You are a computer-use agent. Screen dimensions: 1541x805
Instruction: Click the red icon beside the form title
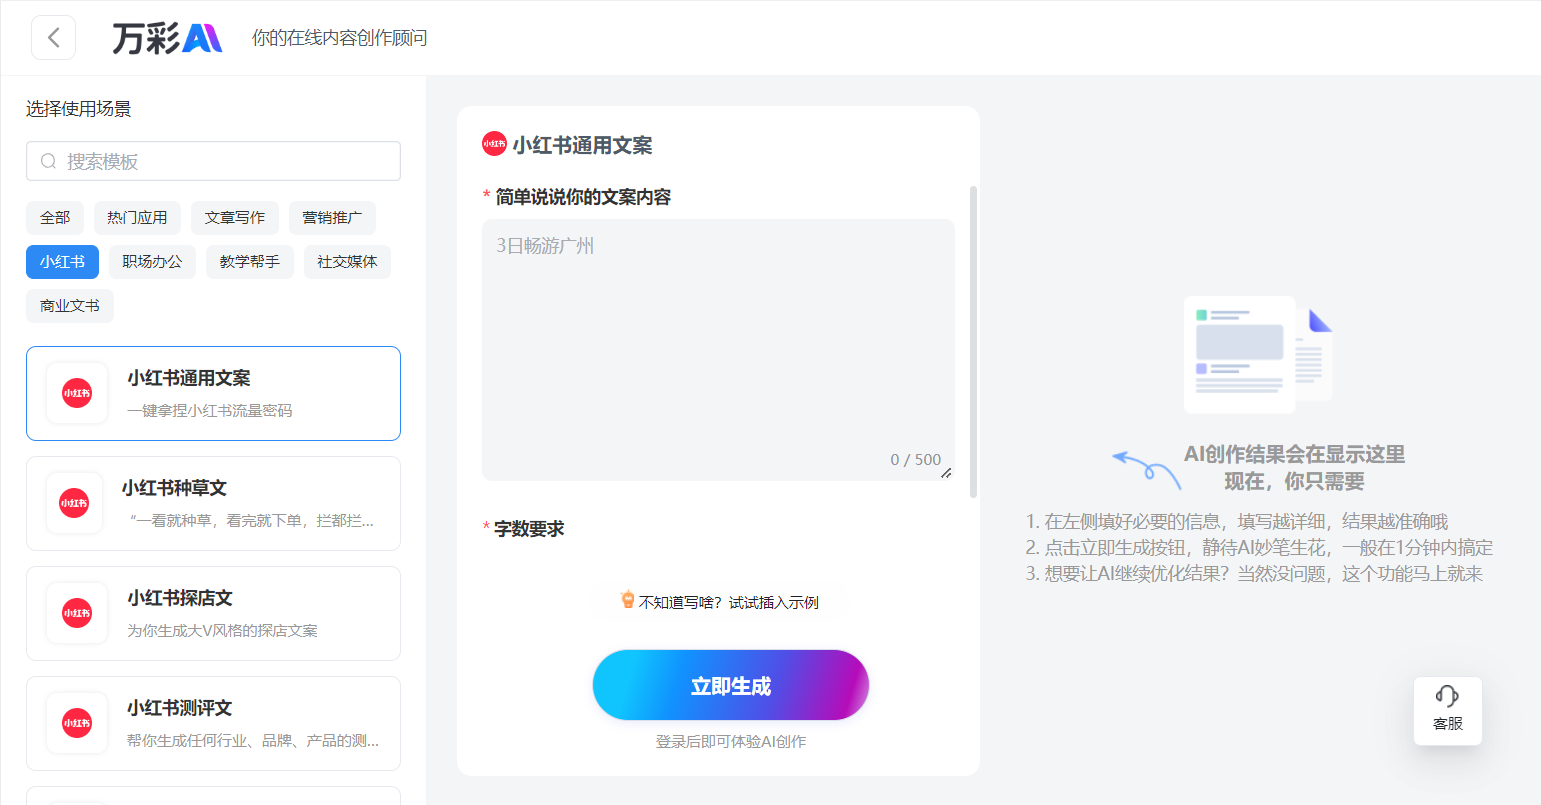pyautogui.click(x=494, y=144)
